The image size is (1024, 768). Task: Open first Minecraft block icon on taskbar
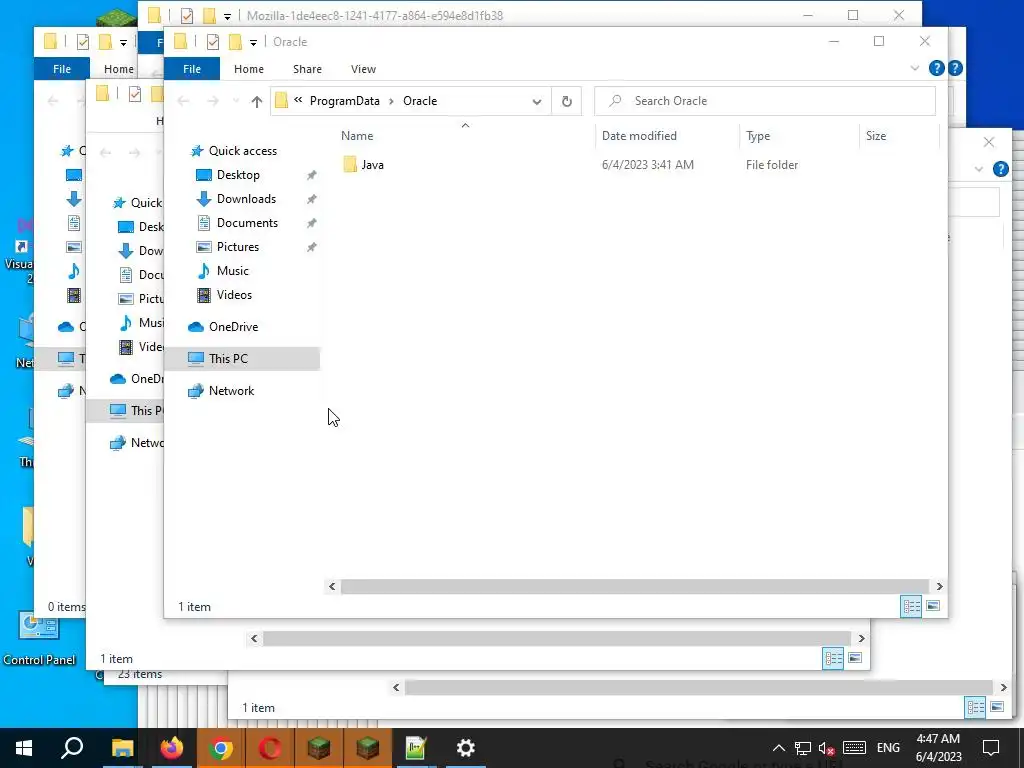pos(319,748)
